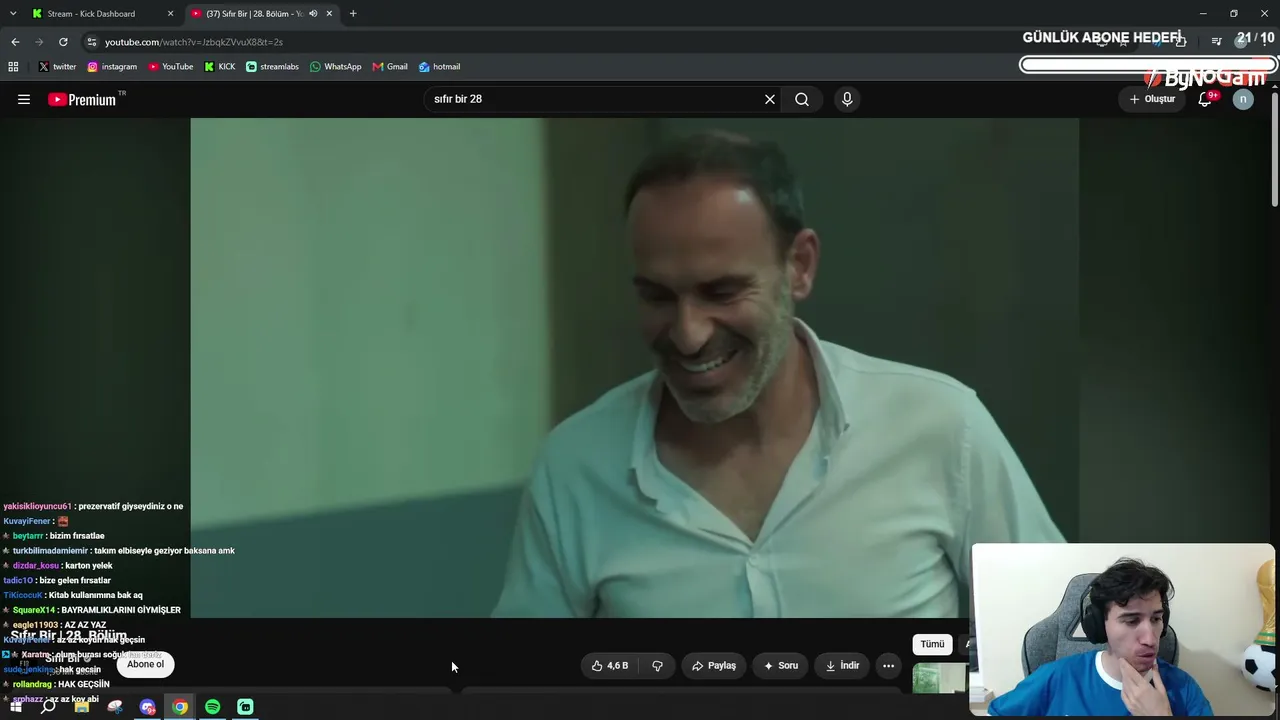Switch to the Stream - Kick Dashboard tab
This screenshot has height=720, width=1280.
(91, 14)
